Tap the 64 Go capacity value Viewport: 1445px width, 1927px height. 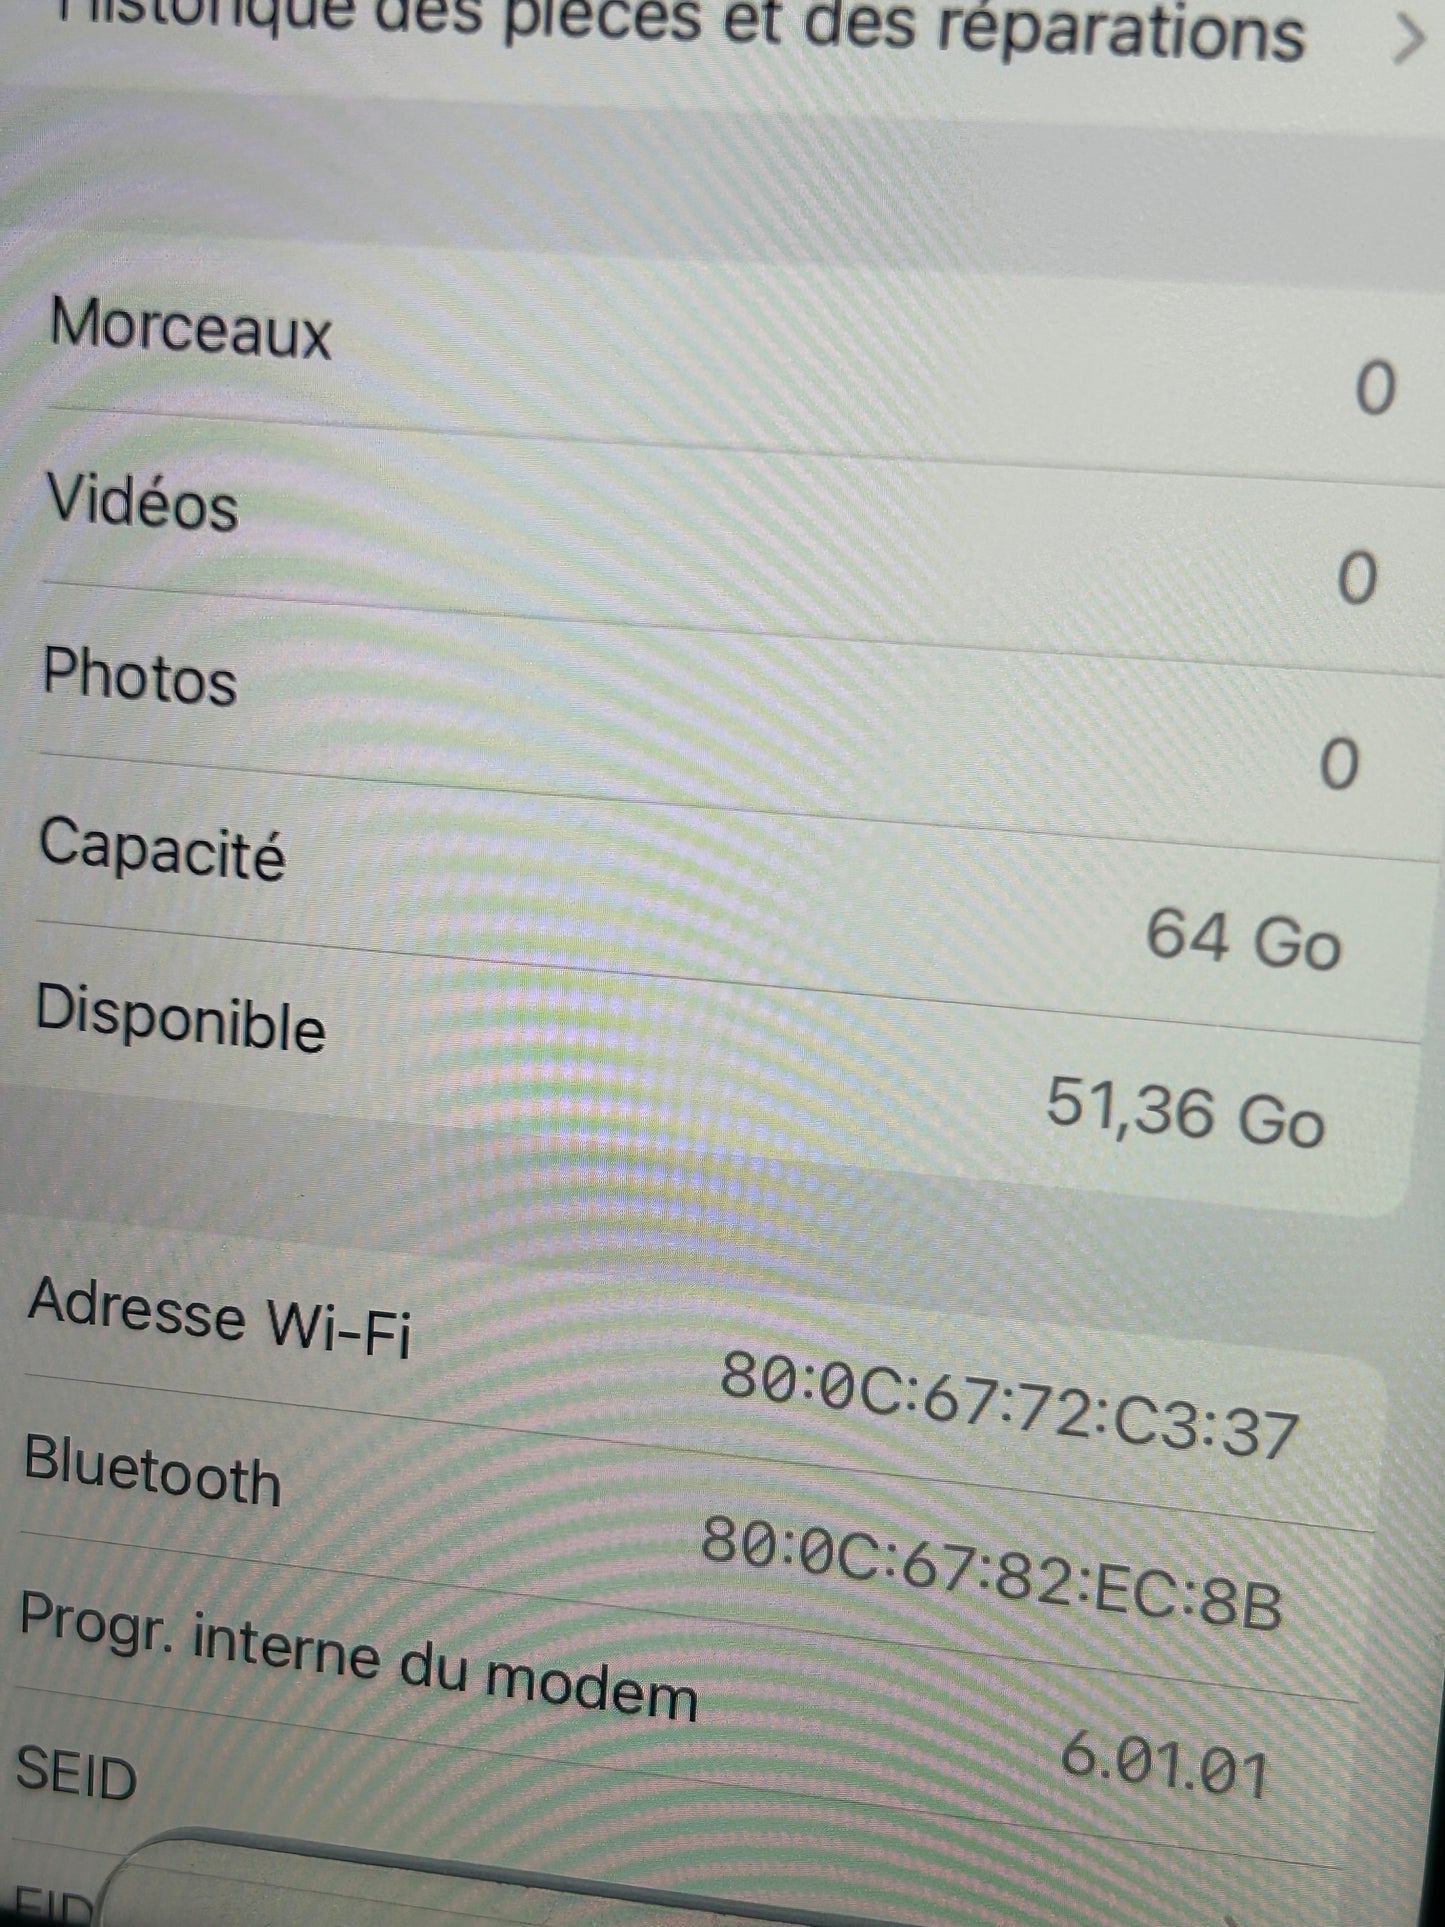pos(1243,939)
